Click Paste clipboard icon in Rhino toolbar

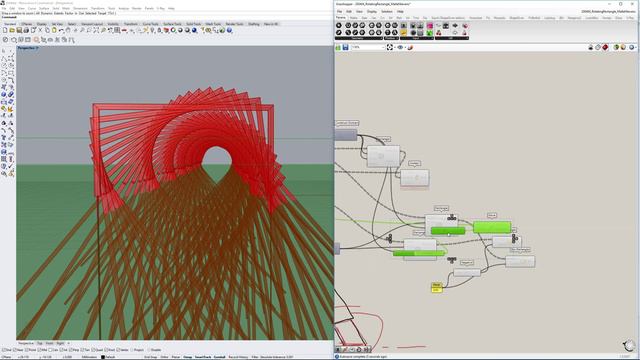pos(54,30)
